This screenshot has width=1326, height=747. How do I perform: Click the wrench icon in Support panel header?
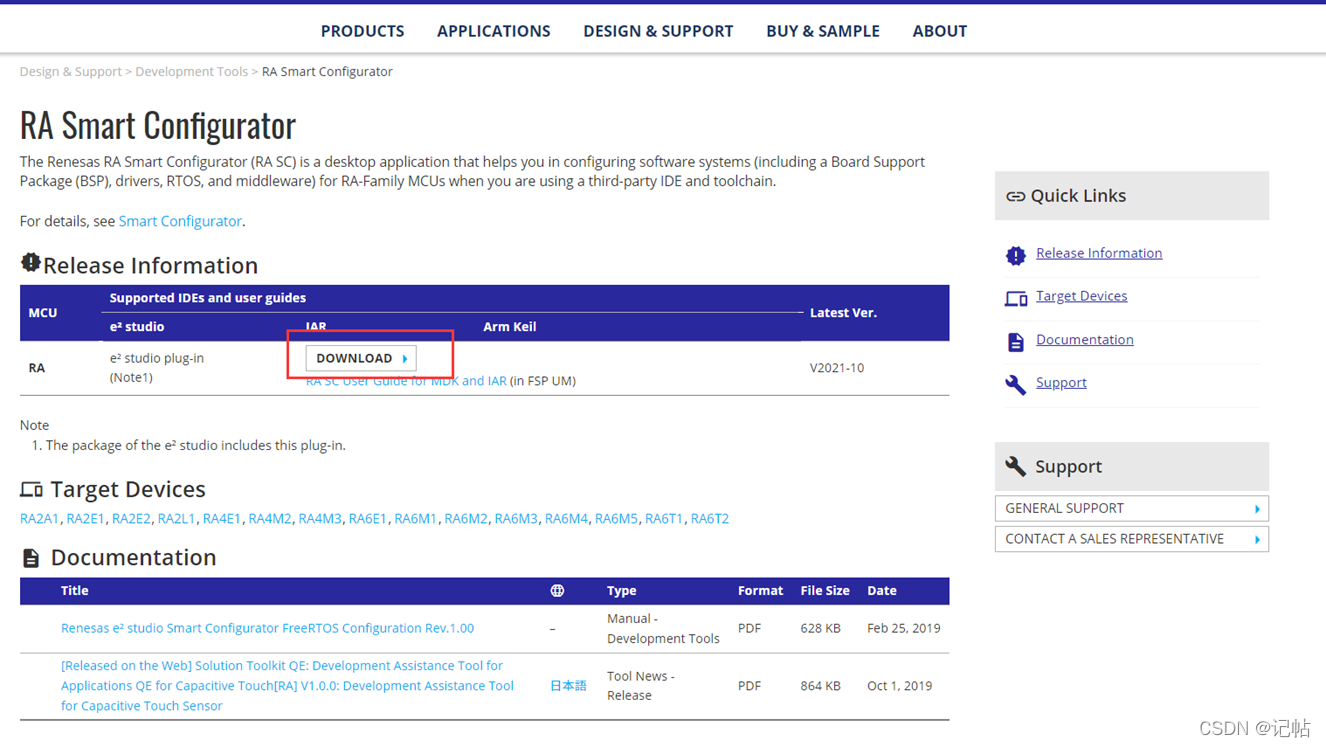(x=1015, y=466)
